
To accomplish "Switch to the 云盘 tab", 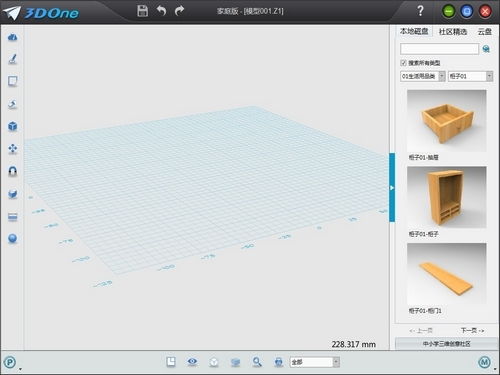I will 484,32.
